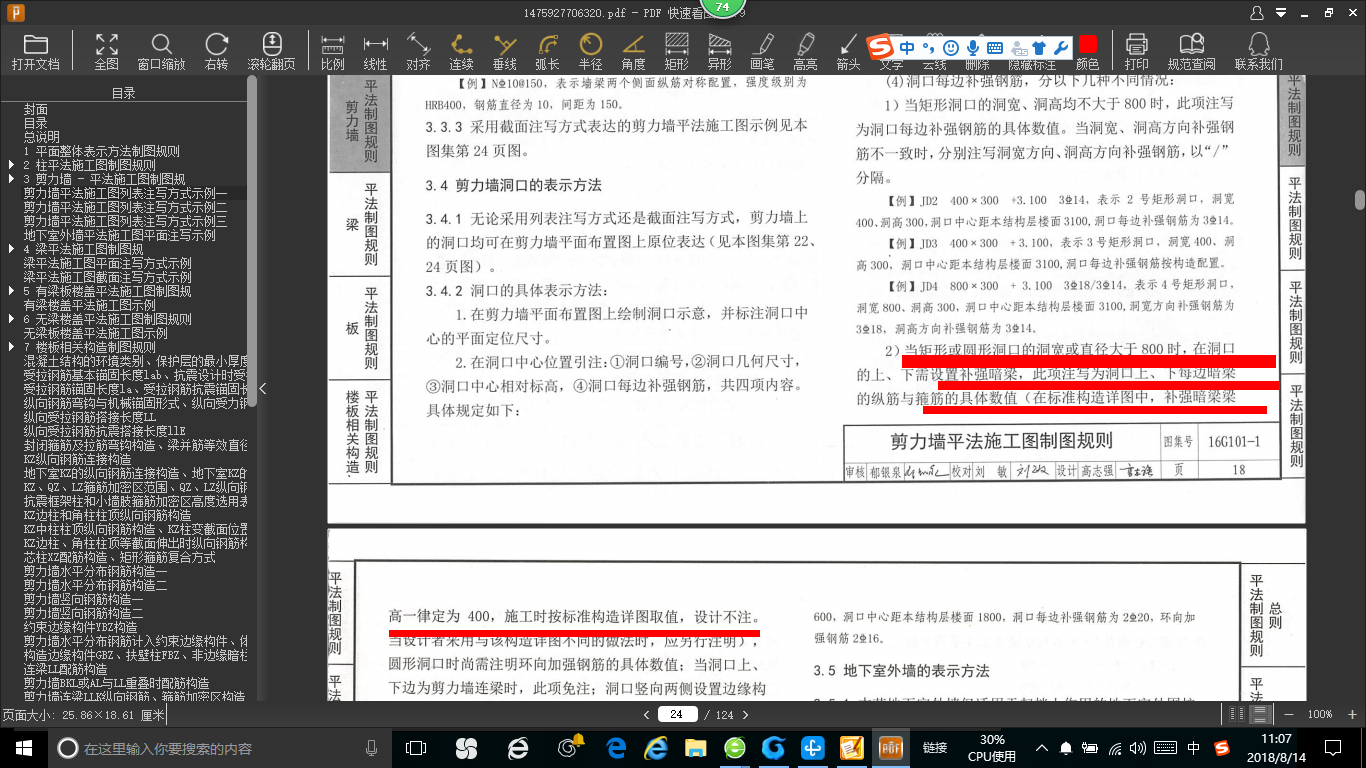The image size is (1366, 768).
Task: Select the 箭头 arrow tool
Action: [848, 52]
